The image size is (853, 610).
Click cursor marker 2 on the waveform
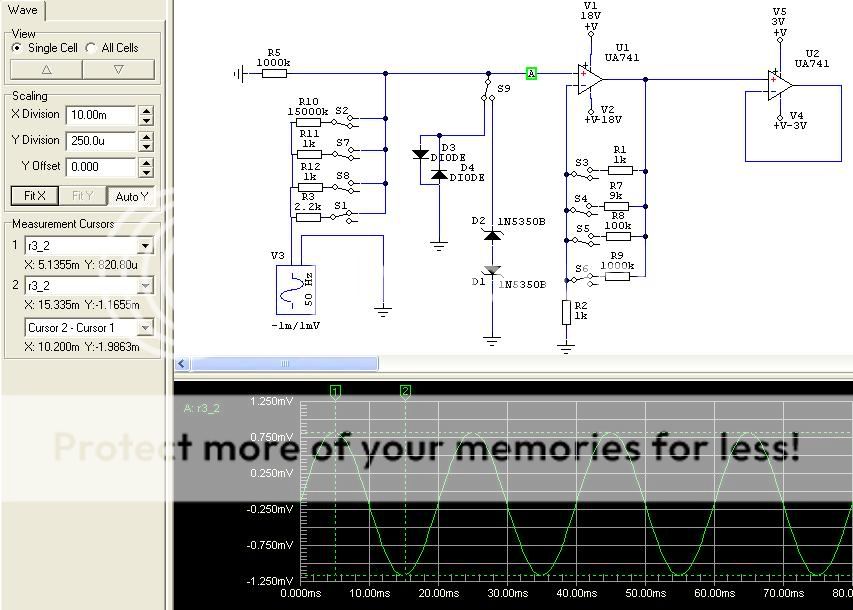point(405,391)
